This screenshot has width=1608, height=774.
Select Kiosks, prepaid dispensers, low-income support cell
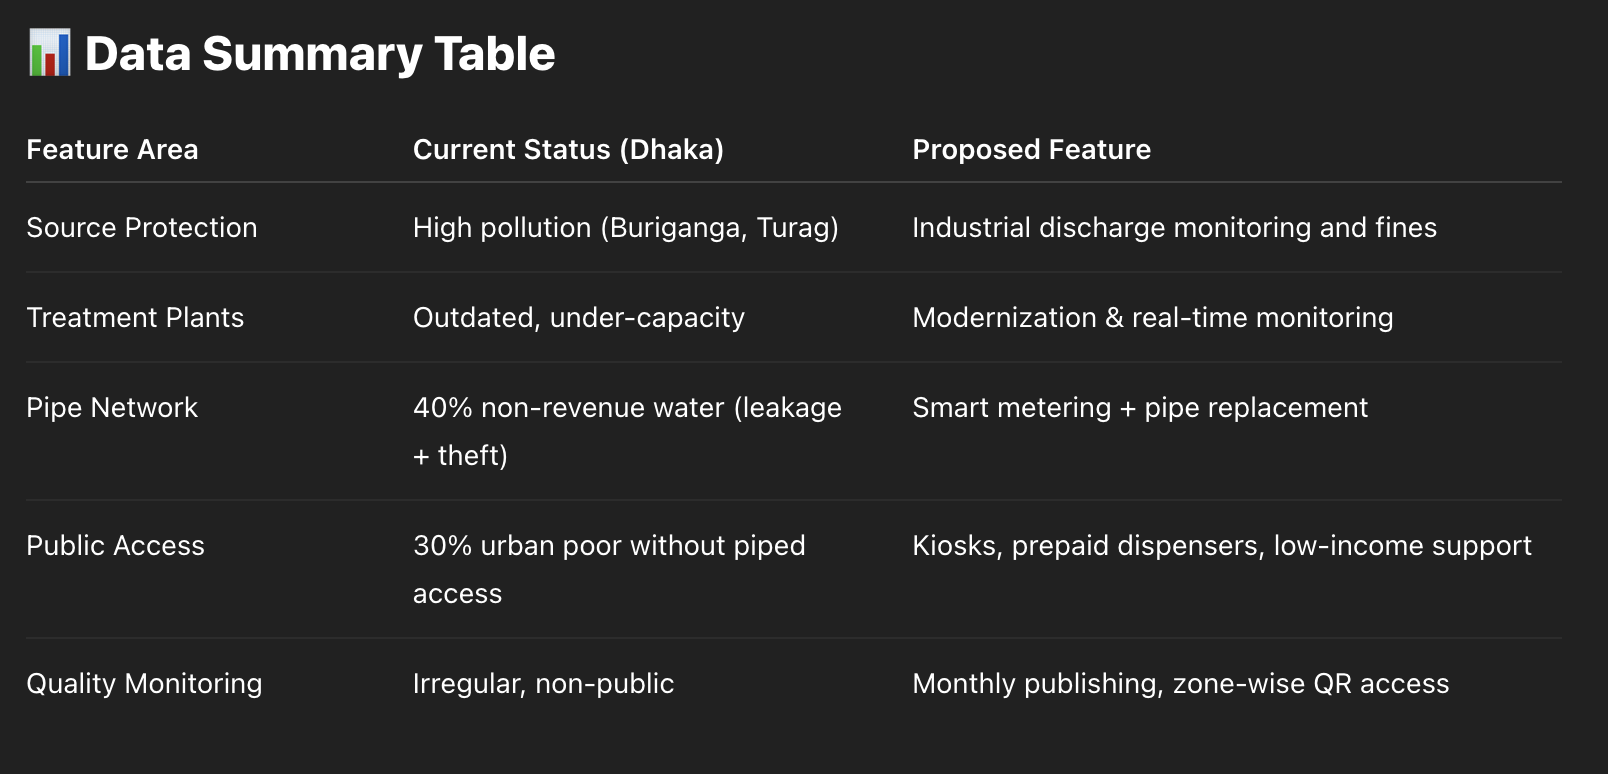pos(1222,546)
